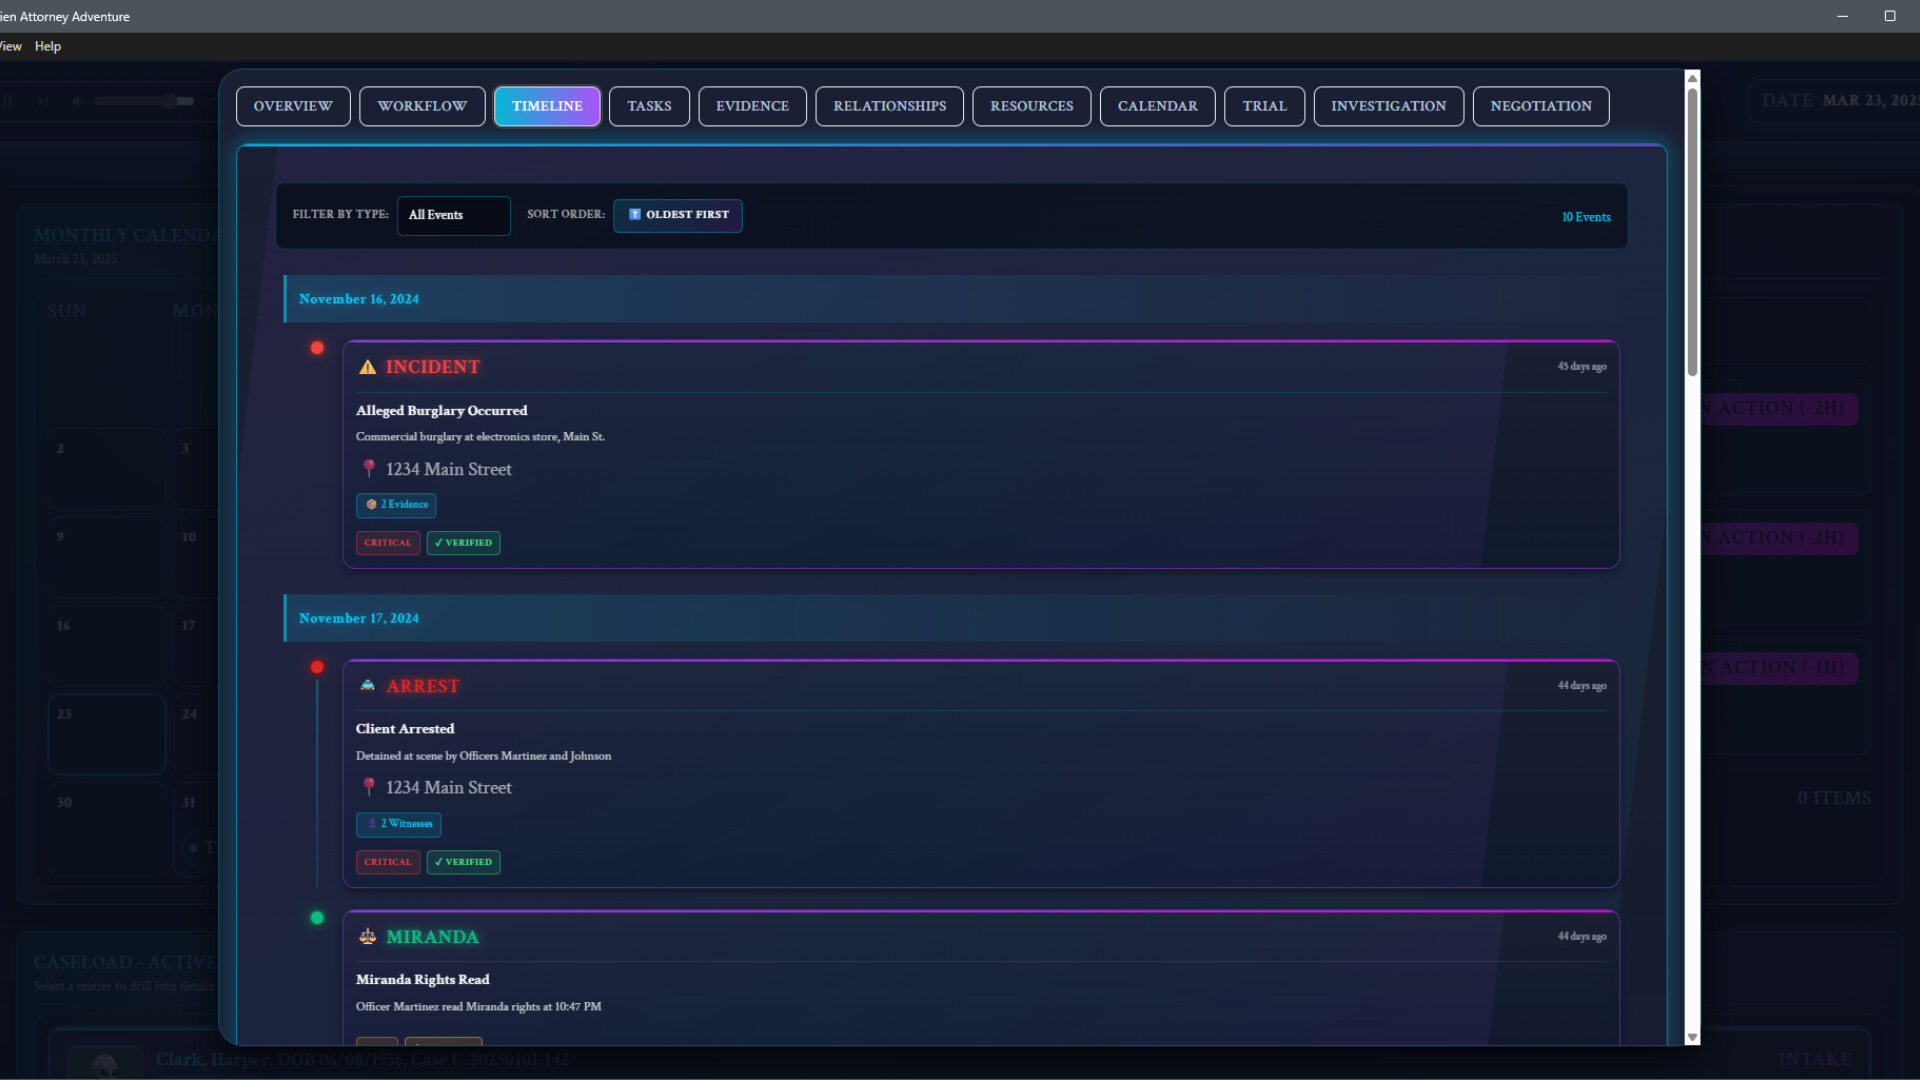Open the View menu
1920x1080 pixels.
10,46
